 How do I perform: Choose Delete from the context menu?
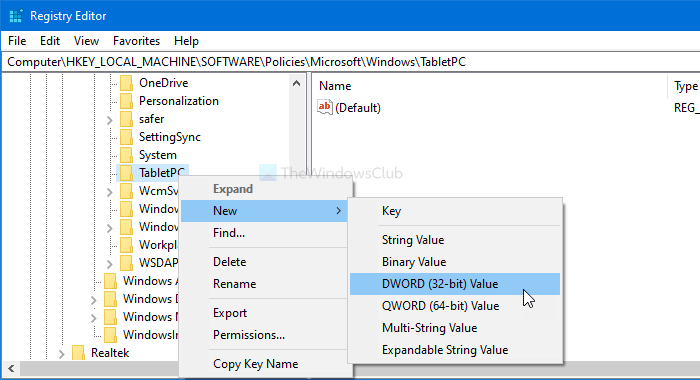pyautogui.click(x=264, y=262)
